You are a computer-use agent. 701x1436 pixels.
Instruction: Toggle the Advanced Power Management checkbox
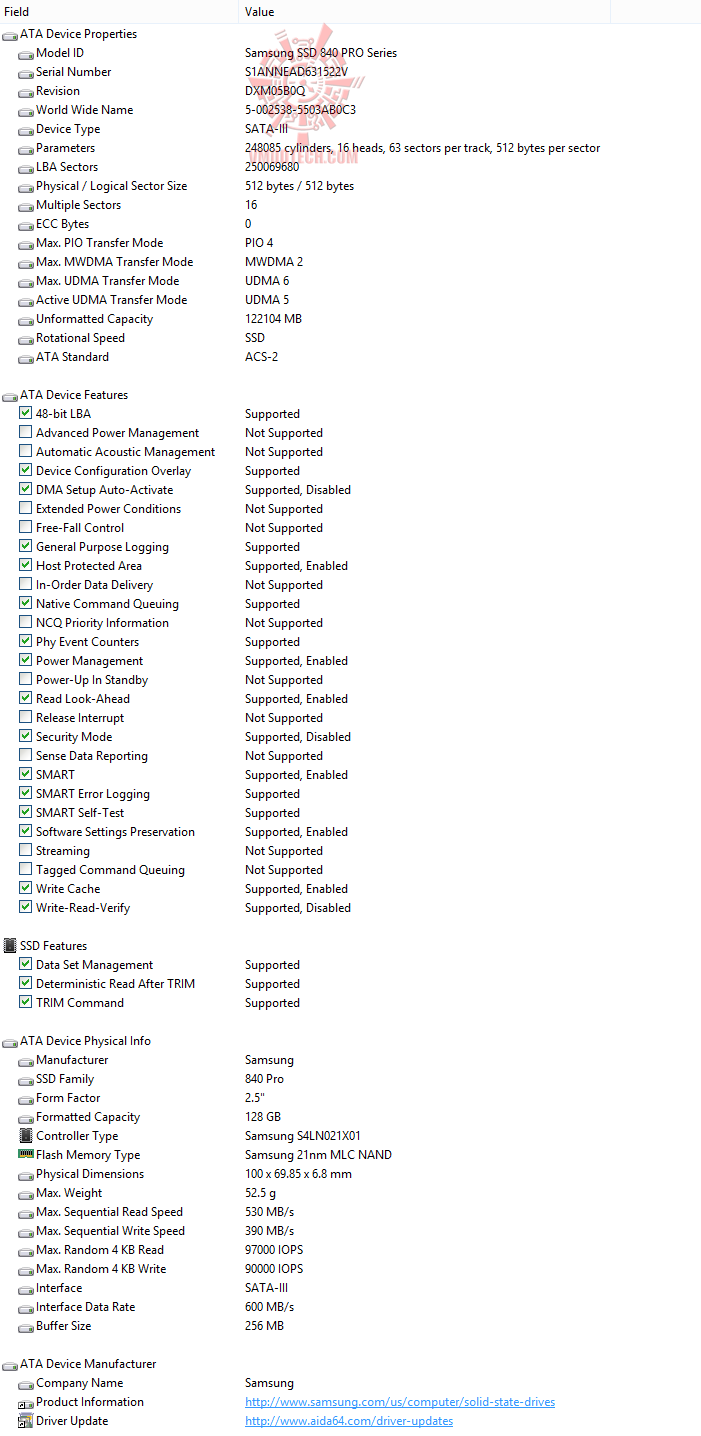click(26, 432)
